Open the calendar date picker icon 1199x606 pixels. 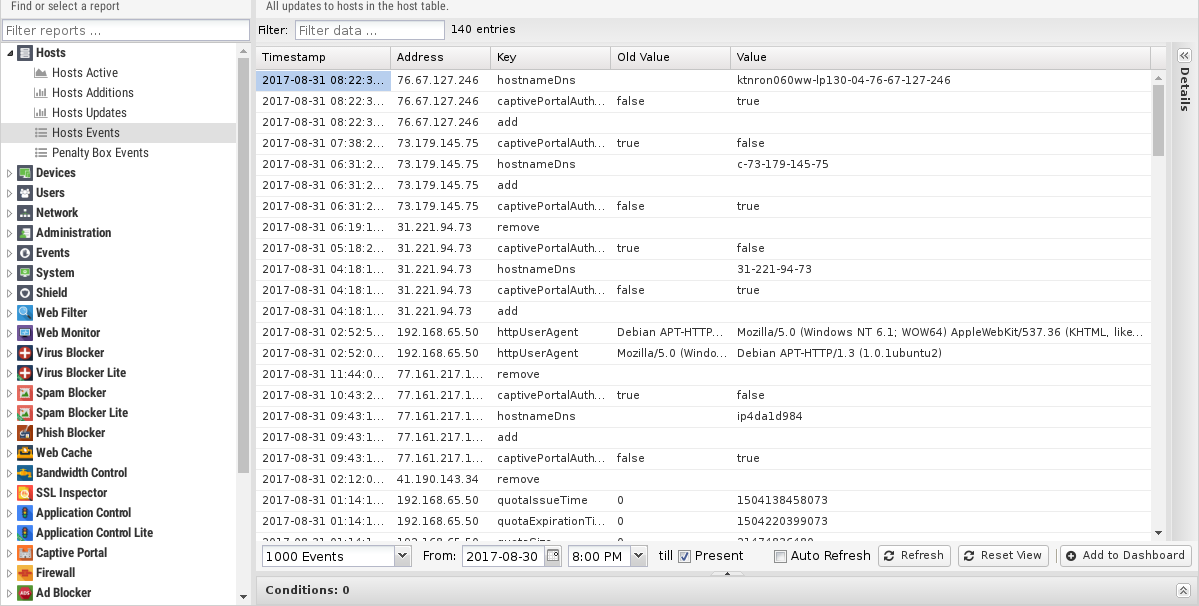pyautogui.click(x=553, y=556)
